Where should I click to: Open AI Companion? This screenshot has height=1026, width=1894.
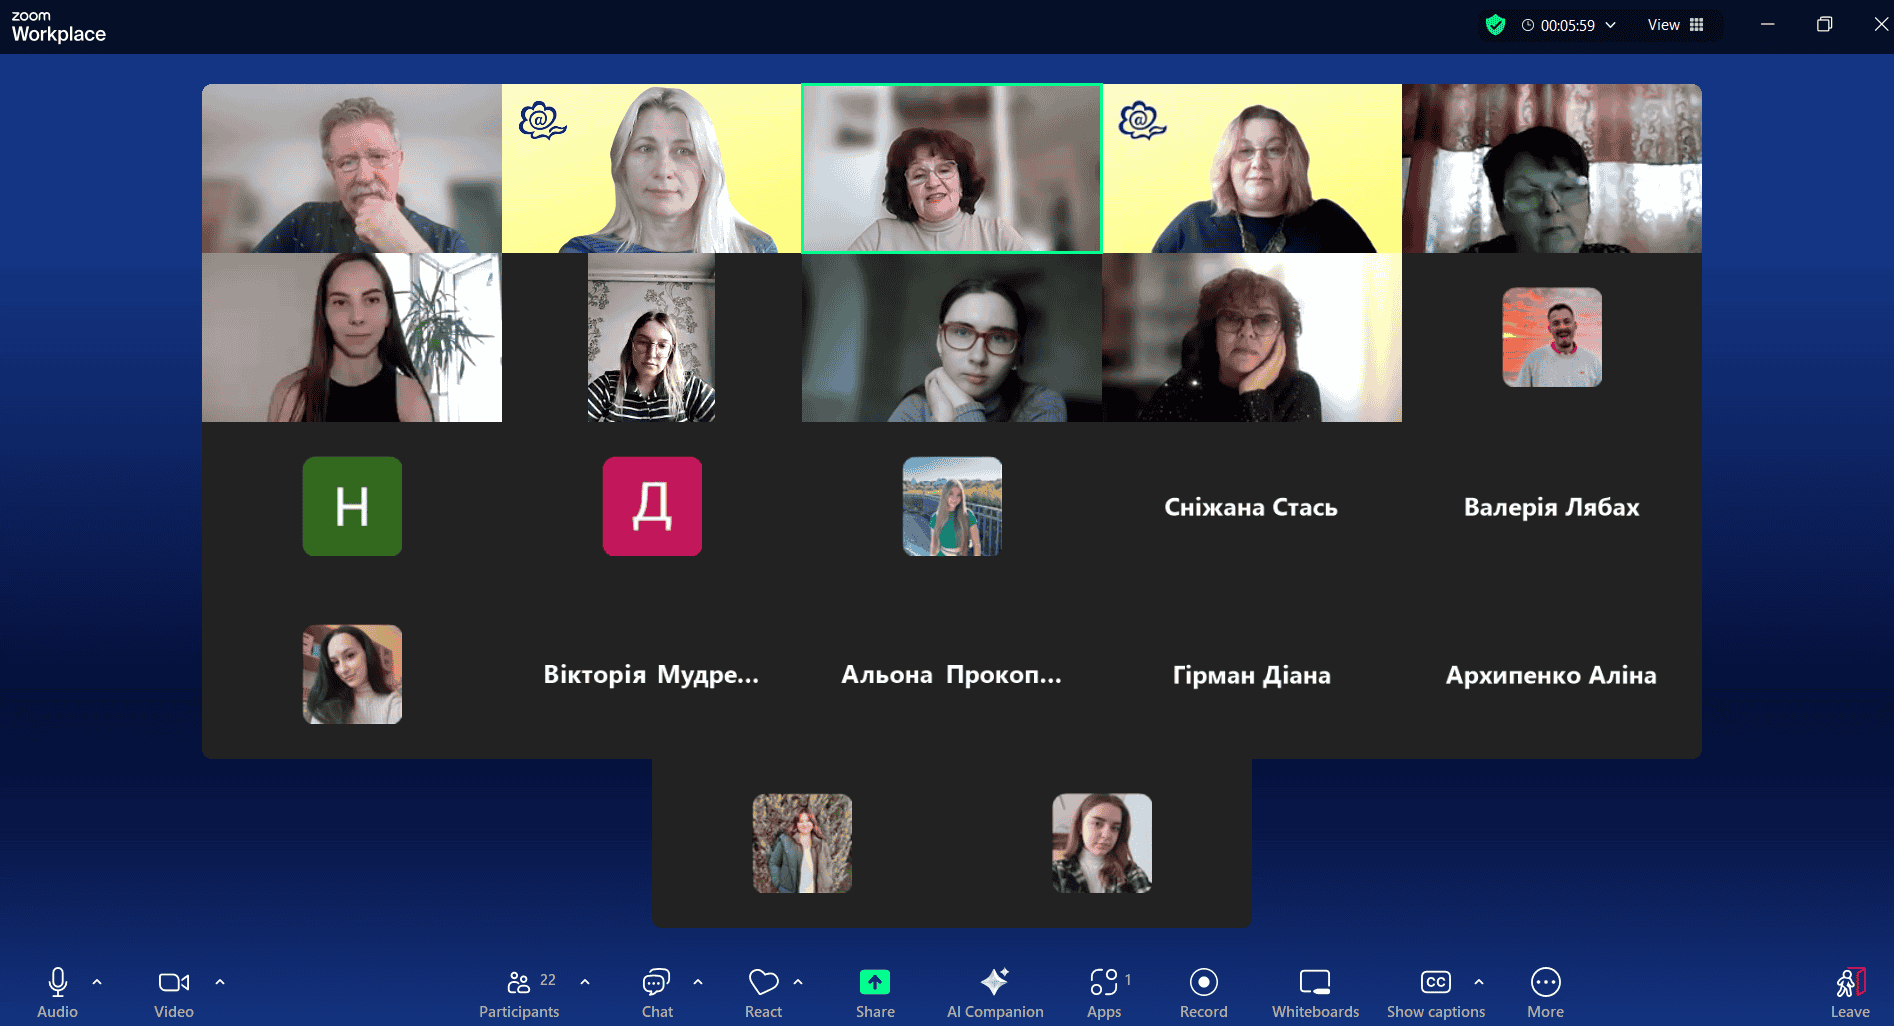tap(995, 992)
